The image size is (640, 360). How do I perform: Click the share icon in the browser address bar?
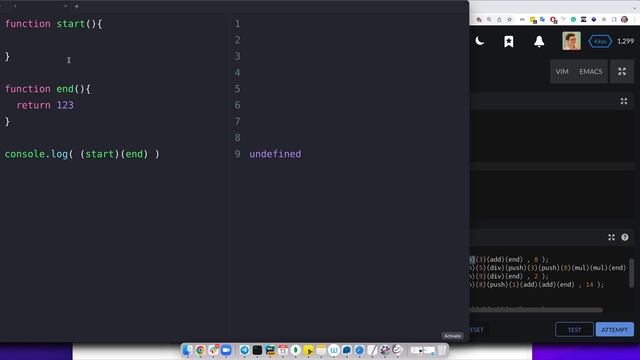click(499, 20)
